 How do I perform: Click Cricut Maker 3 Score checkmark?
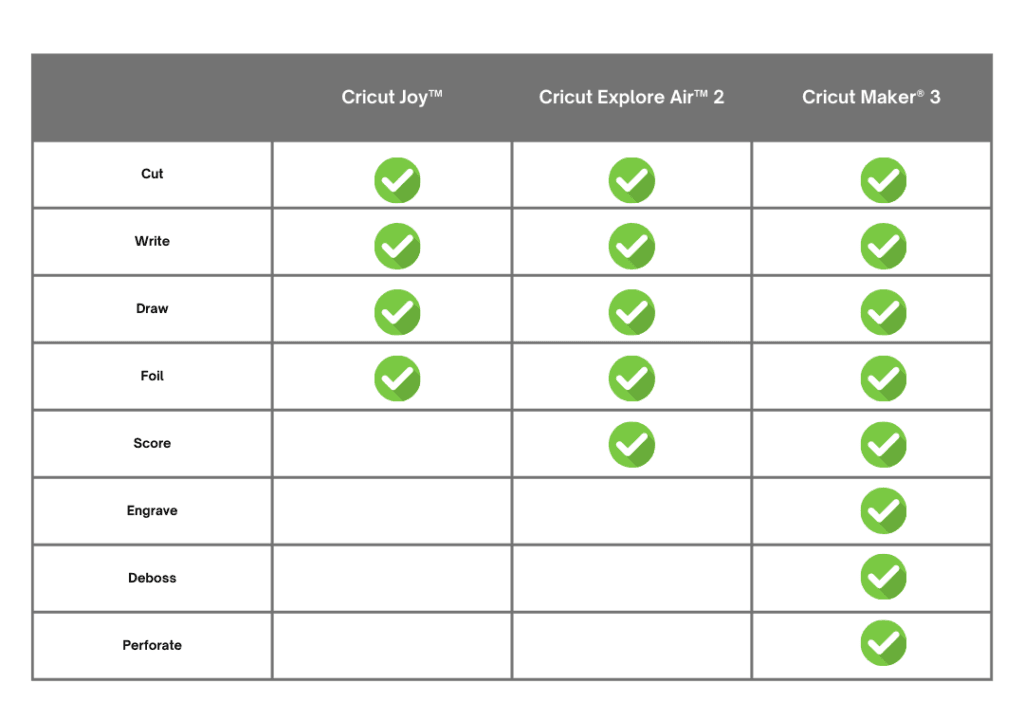click(x=883, y=444)
